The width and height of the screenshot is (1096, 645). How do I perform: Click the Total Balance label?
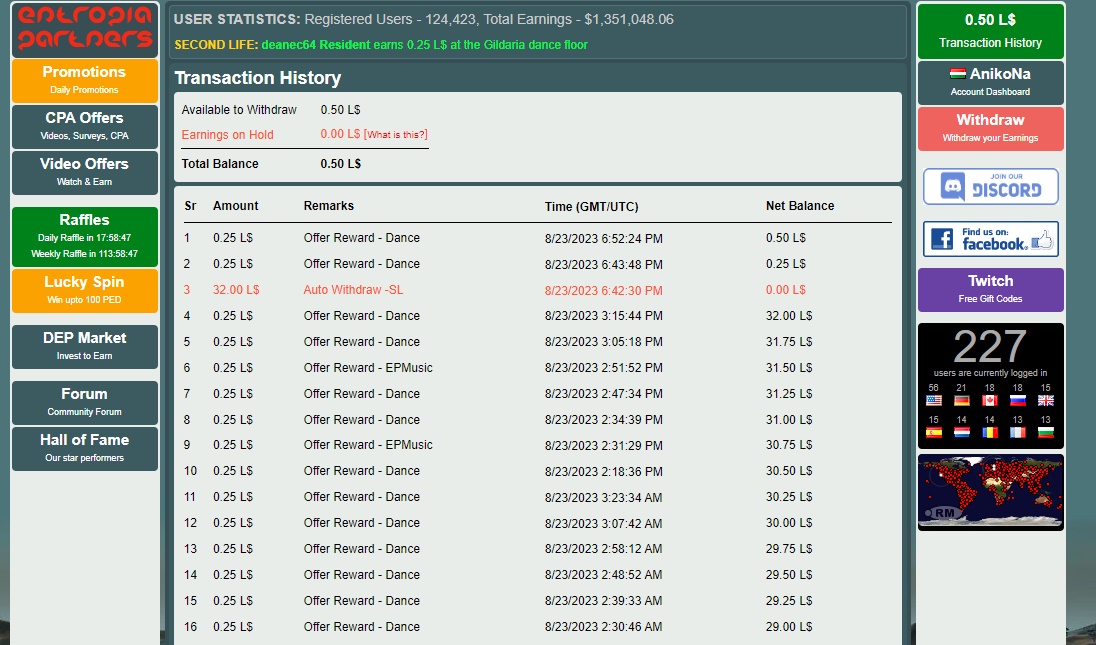click(x=219, y=164)
